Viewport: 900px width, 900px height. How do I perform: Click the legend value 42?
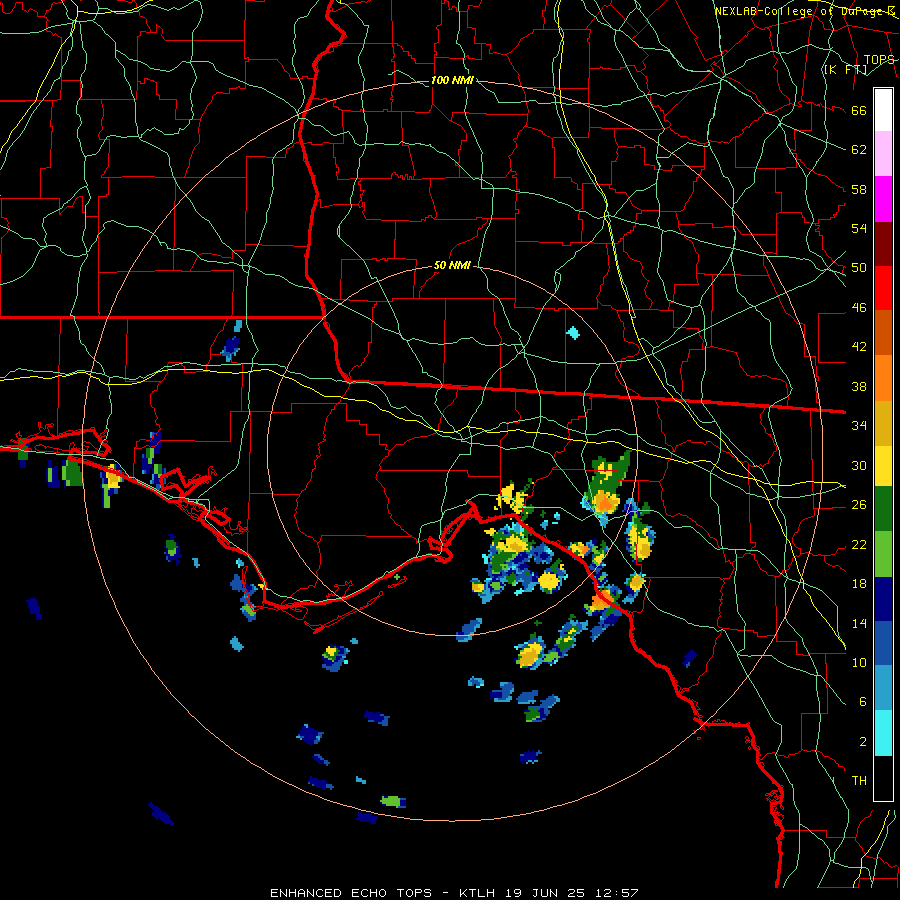pos(859,346)
